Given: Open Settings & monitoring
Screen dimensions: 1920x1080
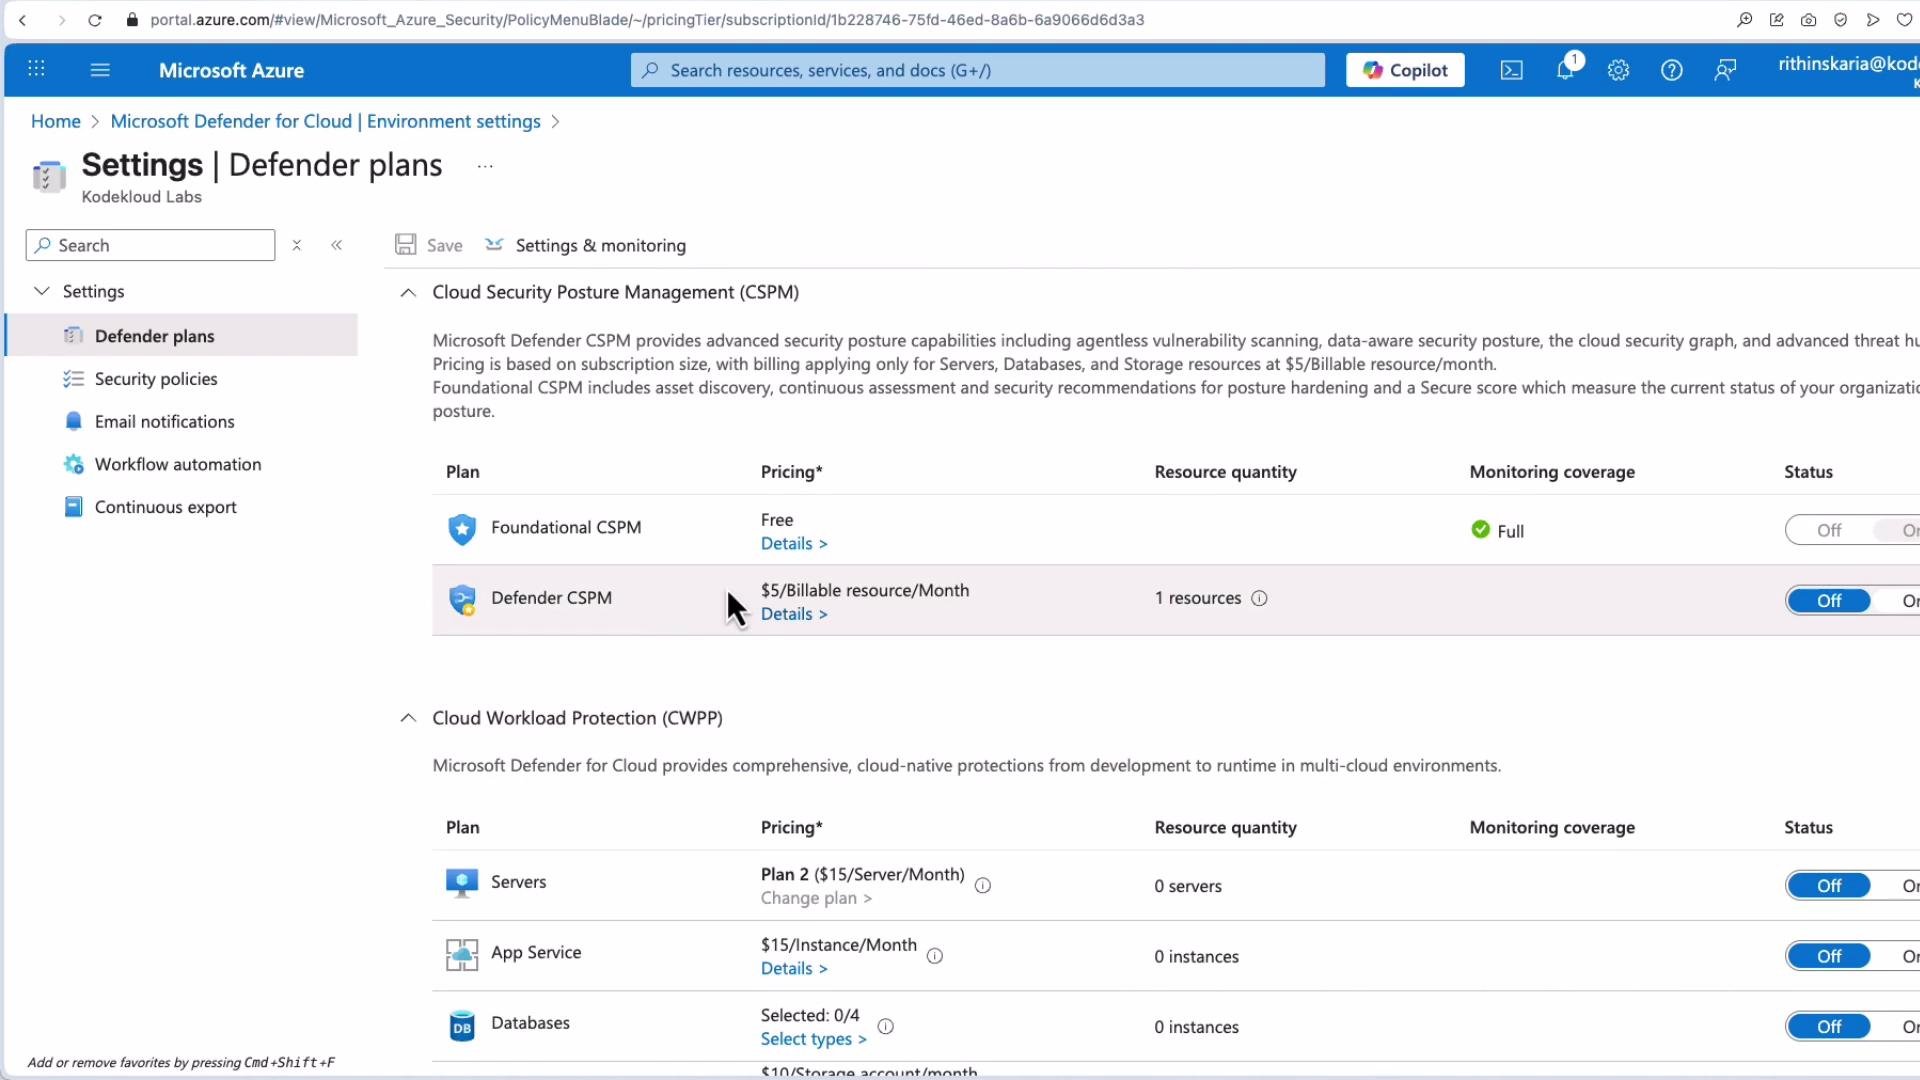Looking at the screenshot, I should pyautogui.click(x=586, y=245).
